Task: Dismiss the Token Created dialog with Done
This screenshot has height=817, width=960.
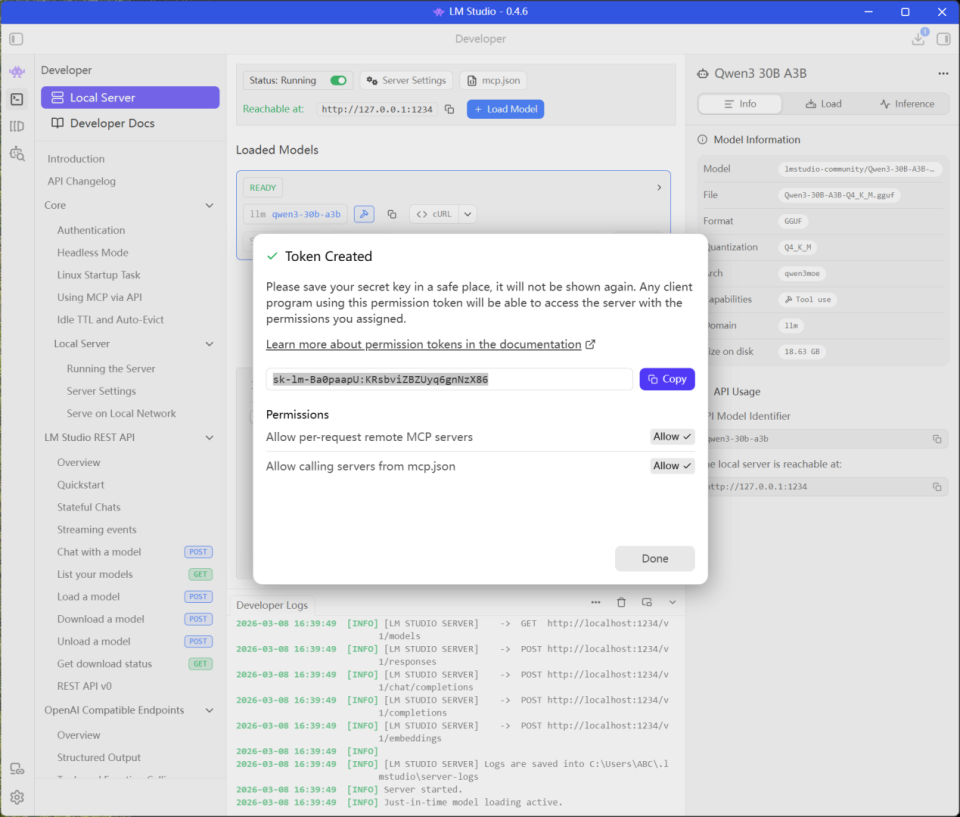Action: [x=654, y=559]
